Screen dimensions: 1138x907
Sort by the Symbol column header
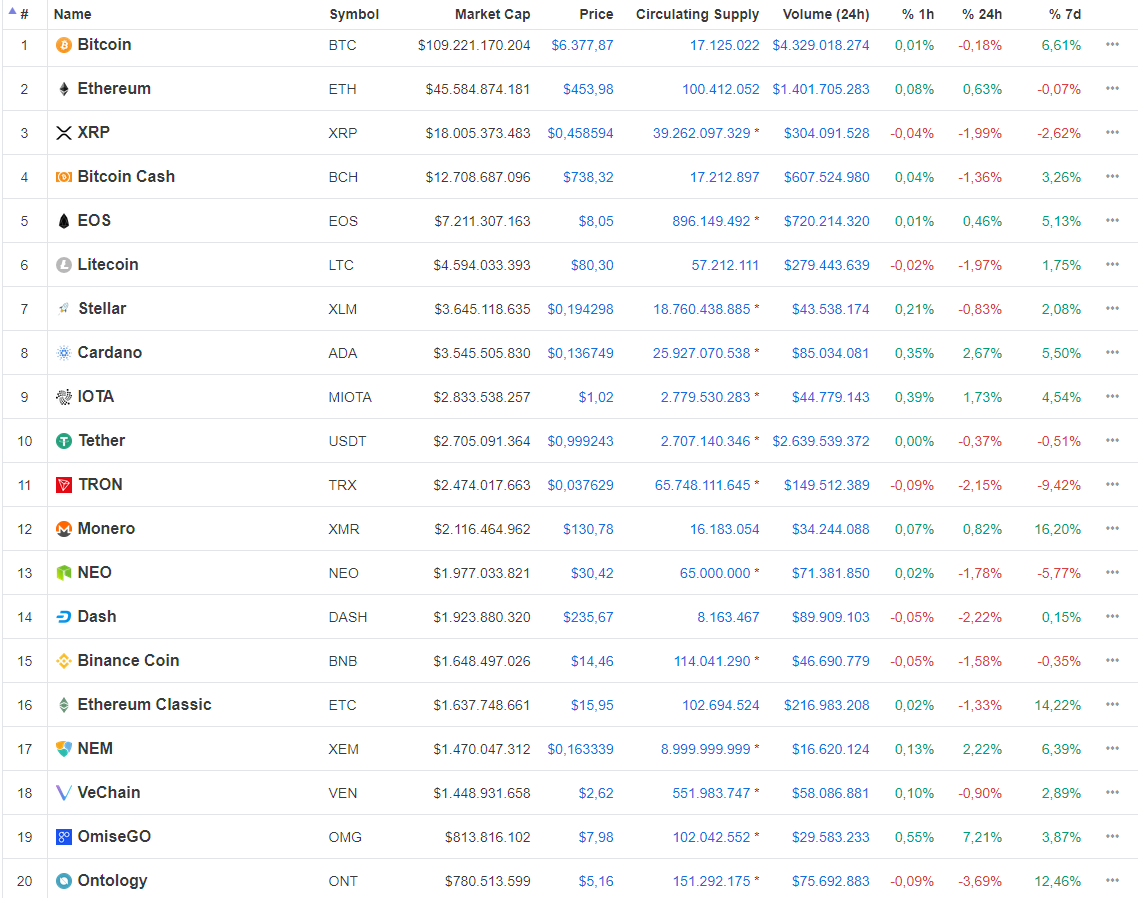(x=354, y=15)
